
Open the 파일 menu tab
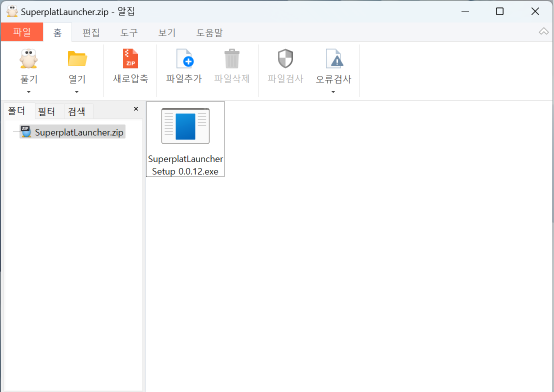(22, 32)
